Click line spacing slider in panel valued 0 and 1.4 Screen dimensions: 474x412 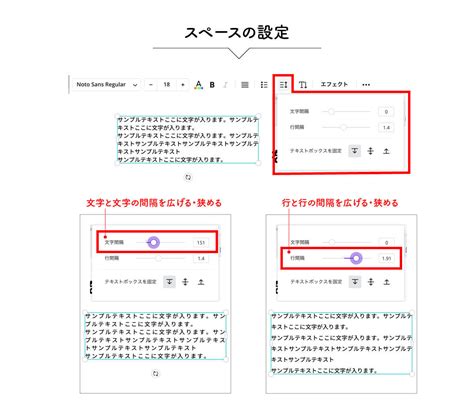point(347,127)
